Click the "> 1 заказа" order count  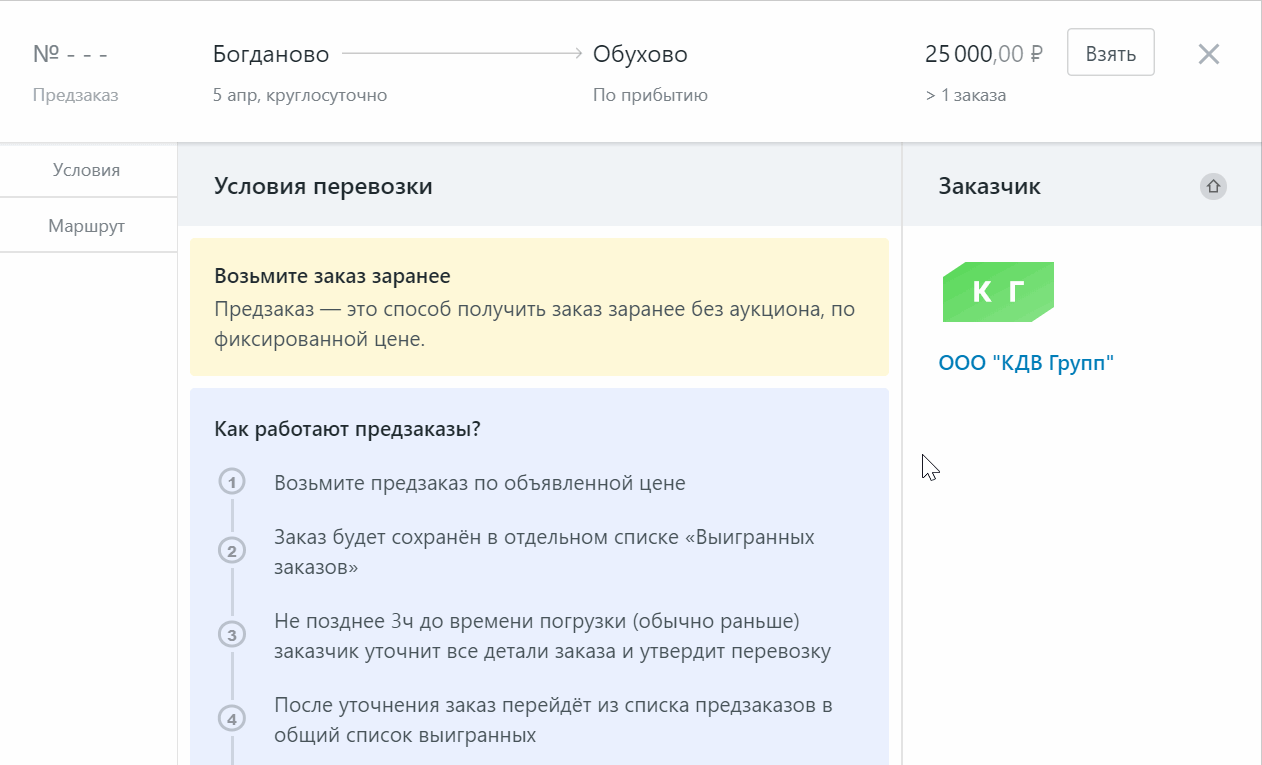(x=965, y=96)
